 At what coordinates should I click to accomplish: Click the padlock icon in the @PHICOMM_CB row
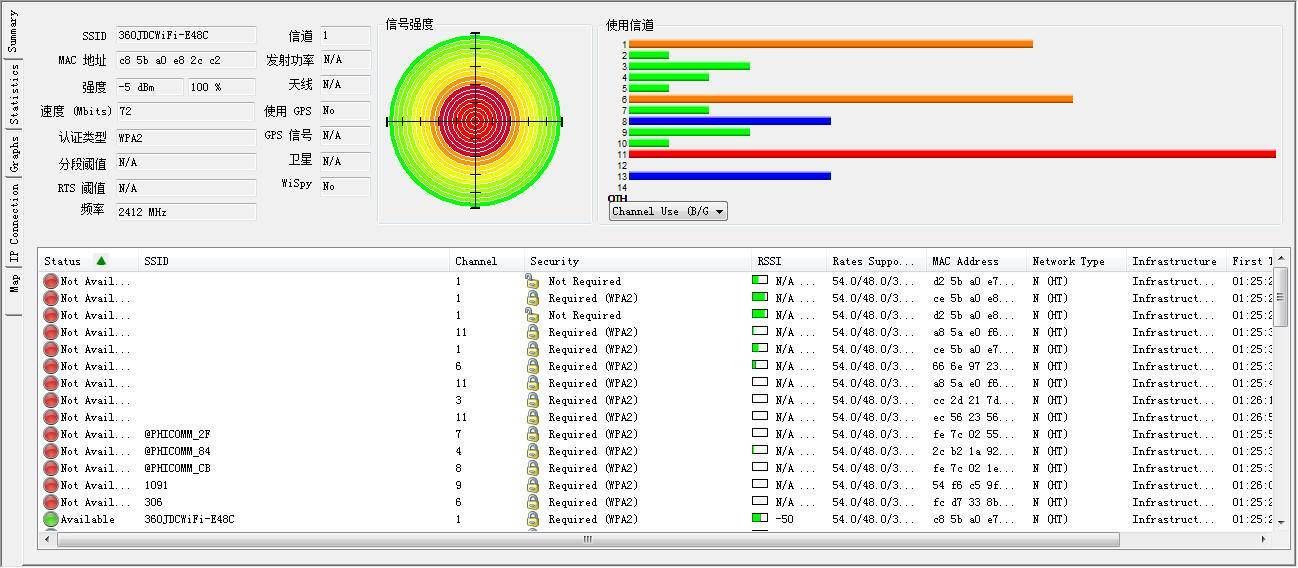(x=533, y=469)
